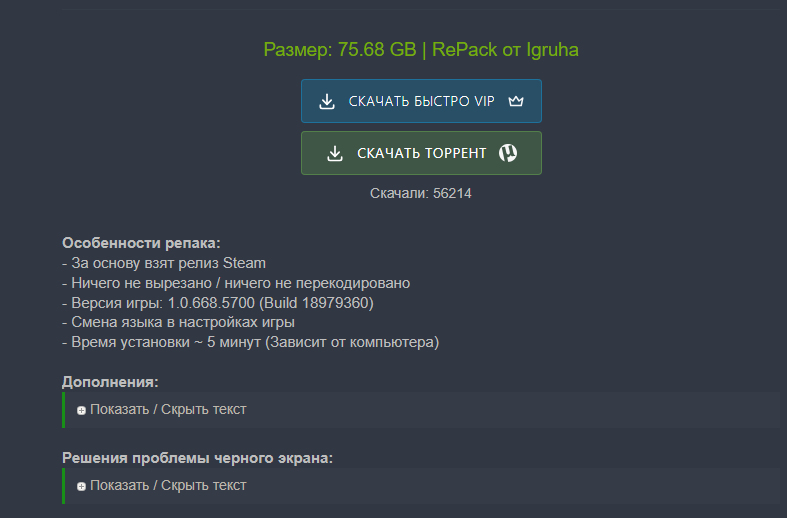Image resolution: width=787 pixels, height=518 pixels.
Task: Click the Дополнения heading
Action: 111,382
